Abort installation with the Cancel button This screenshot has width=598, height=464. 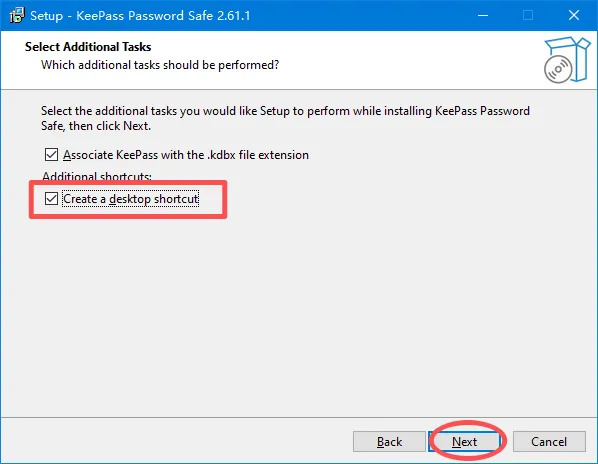tap(549, 442)
